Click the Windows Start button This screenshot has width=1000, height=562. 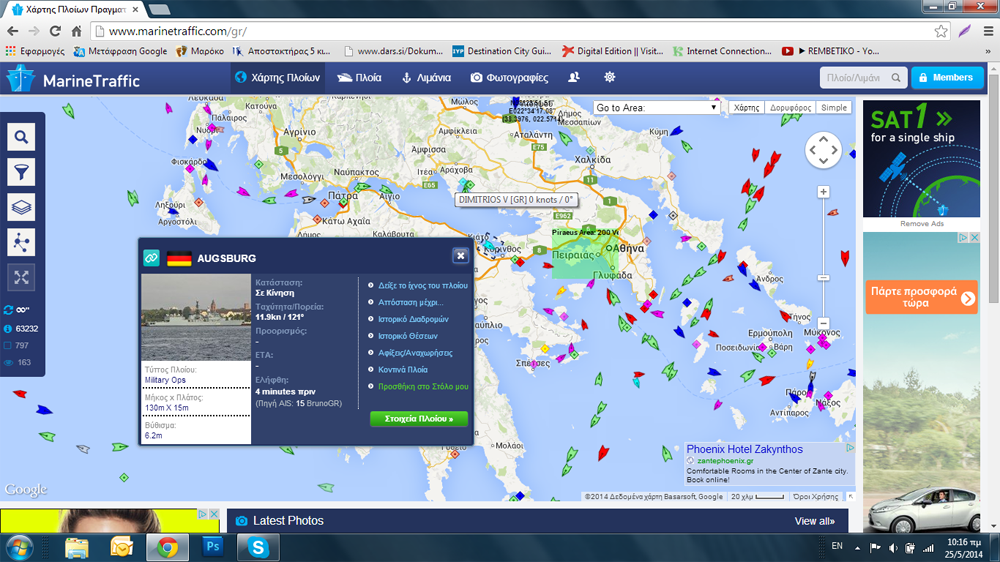click(x=19, y=547)
